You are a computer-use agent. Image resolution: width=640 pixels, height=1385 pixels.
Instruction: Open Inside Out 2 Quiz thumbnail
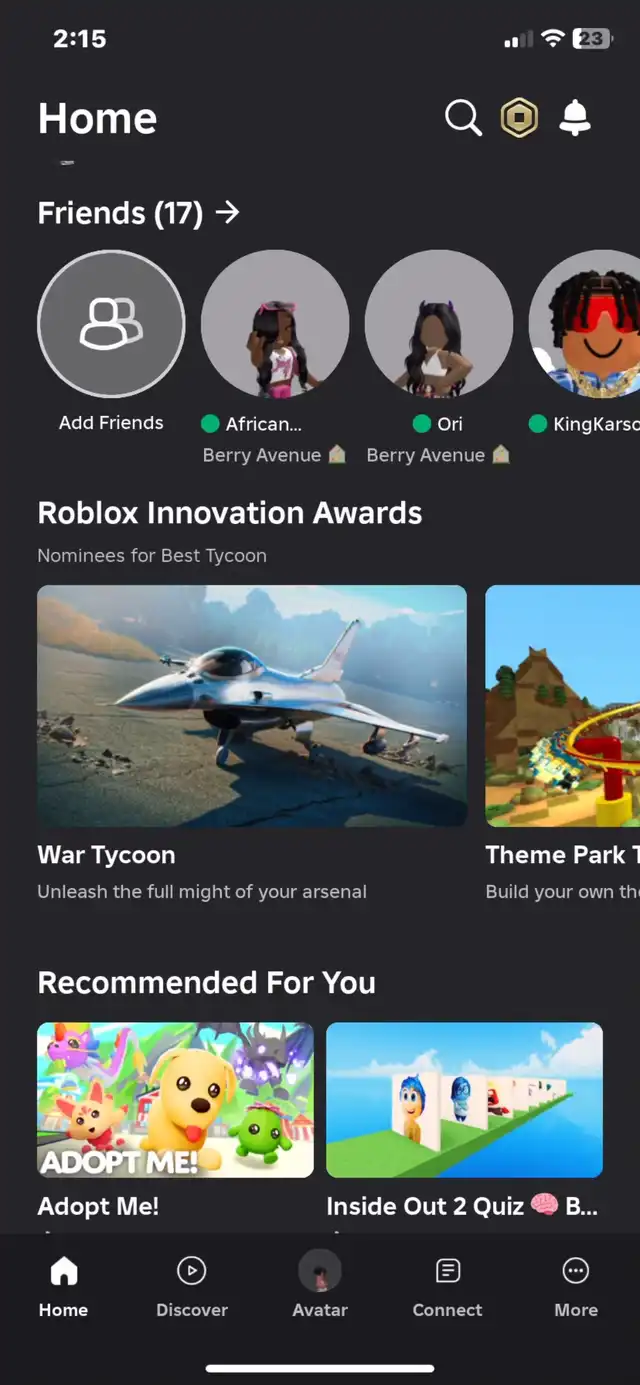(464, 1100)
